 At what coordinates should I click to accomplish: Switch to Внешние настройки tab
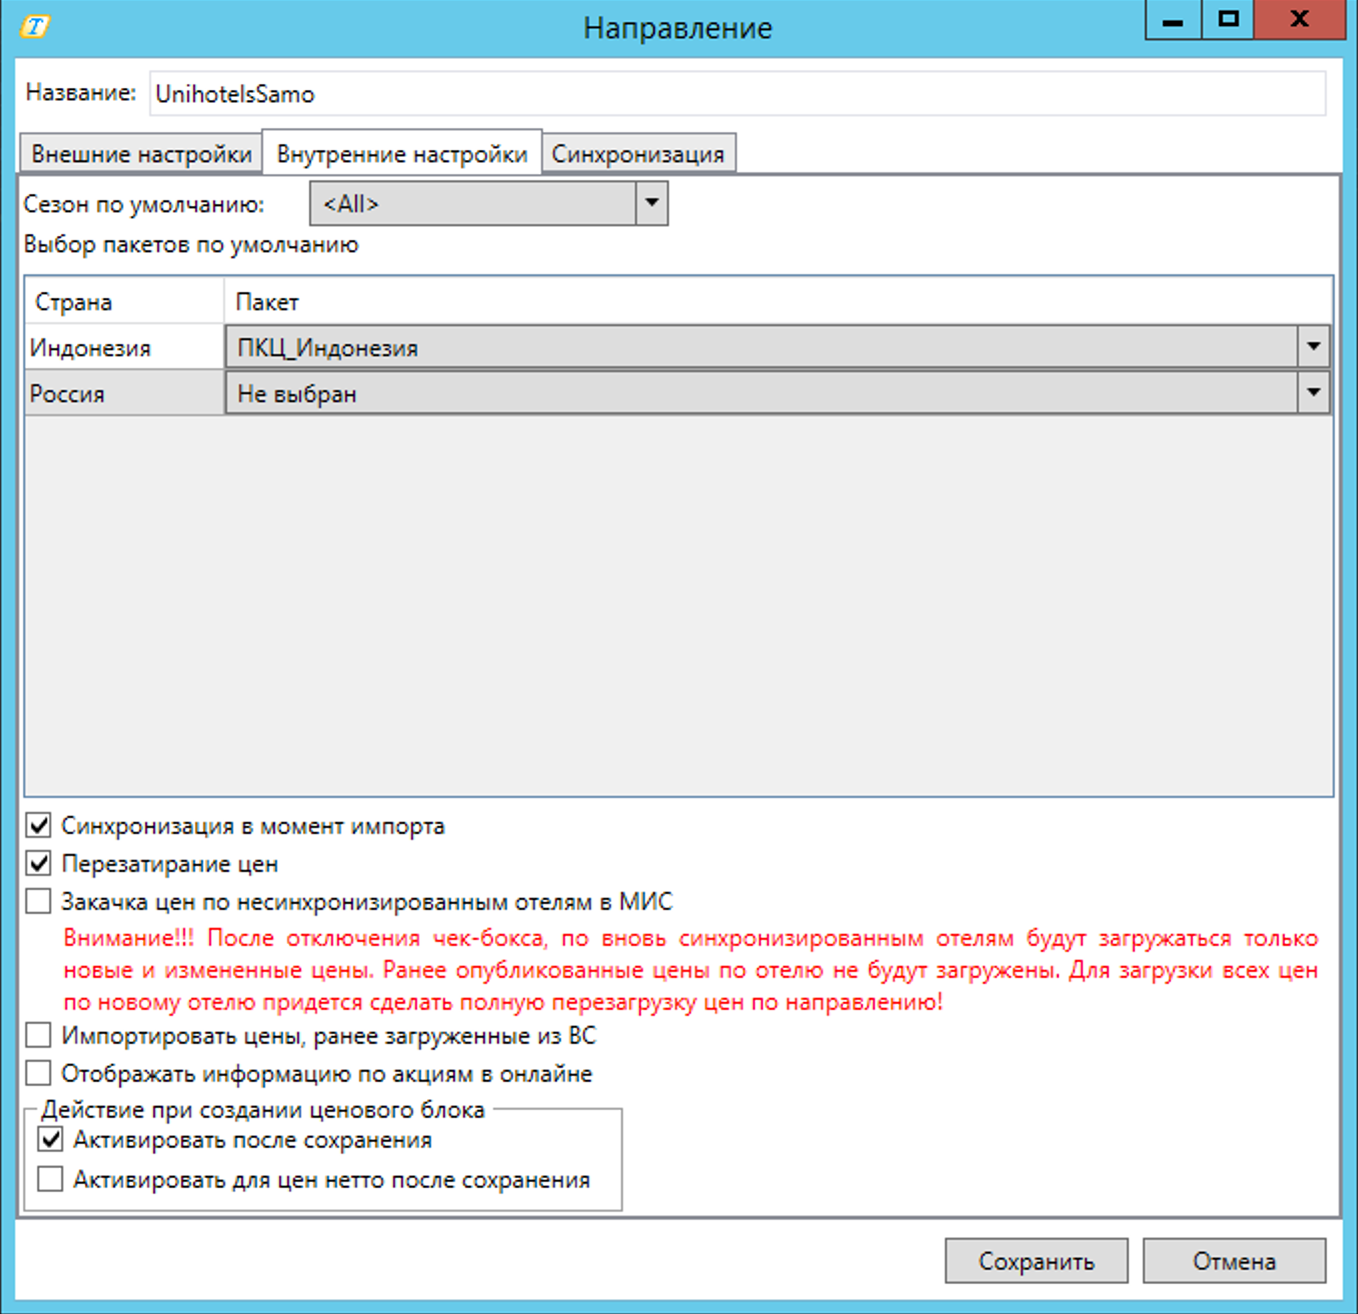[x=141, y=154]
